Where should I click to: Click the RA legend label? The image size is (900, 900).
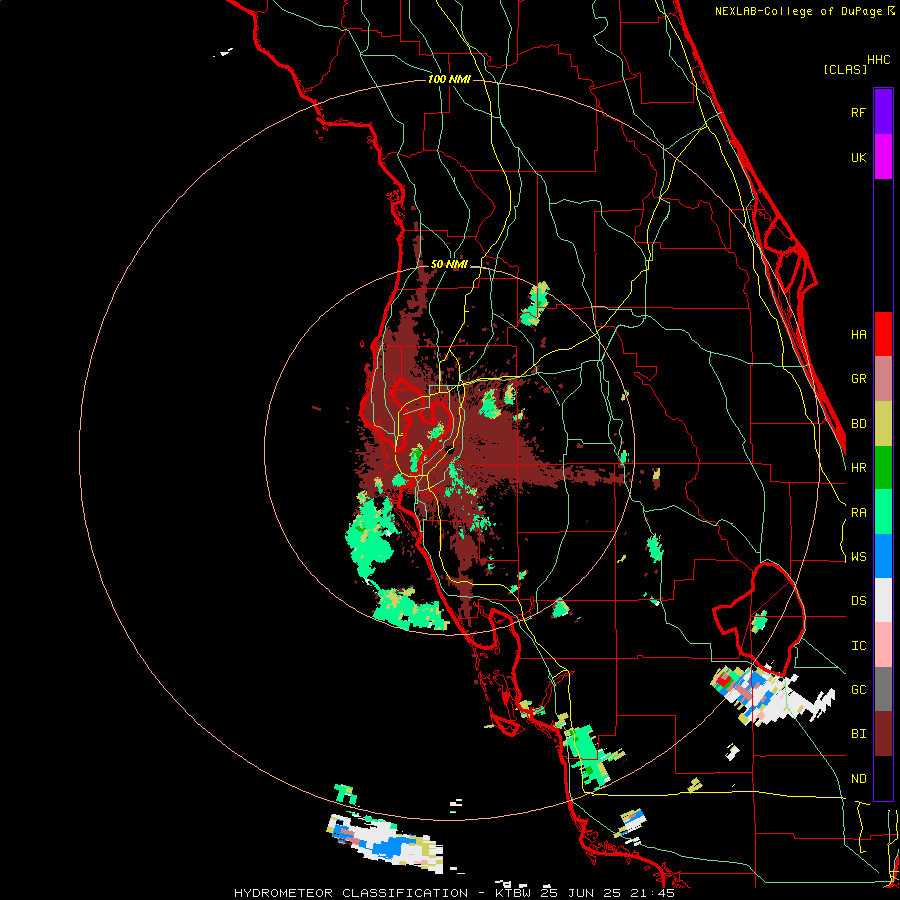858,513
